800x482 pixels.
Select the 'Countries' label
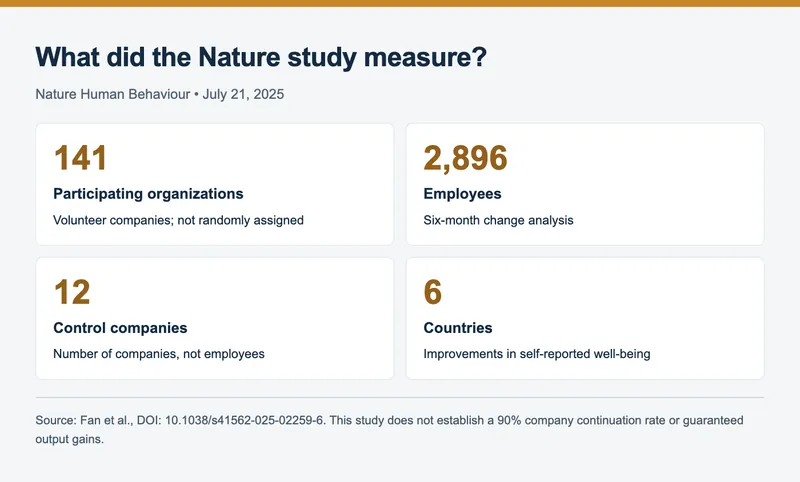(458, 328)
